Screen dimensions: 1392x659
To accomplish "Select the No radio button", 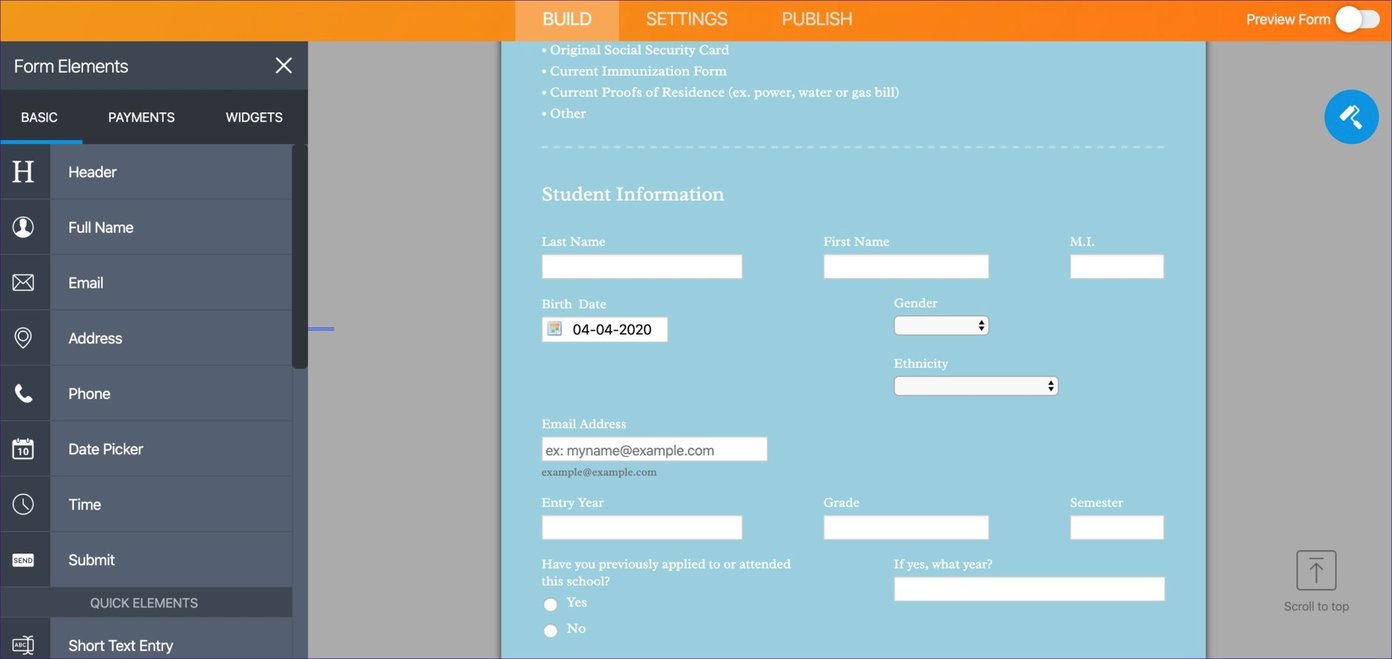I will tap(550, 630).
